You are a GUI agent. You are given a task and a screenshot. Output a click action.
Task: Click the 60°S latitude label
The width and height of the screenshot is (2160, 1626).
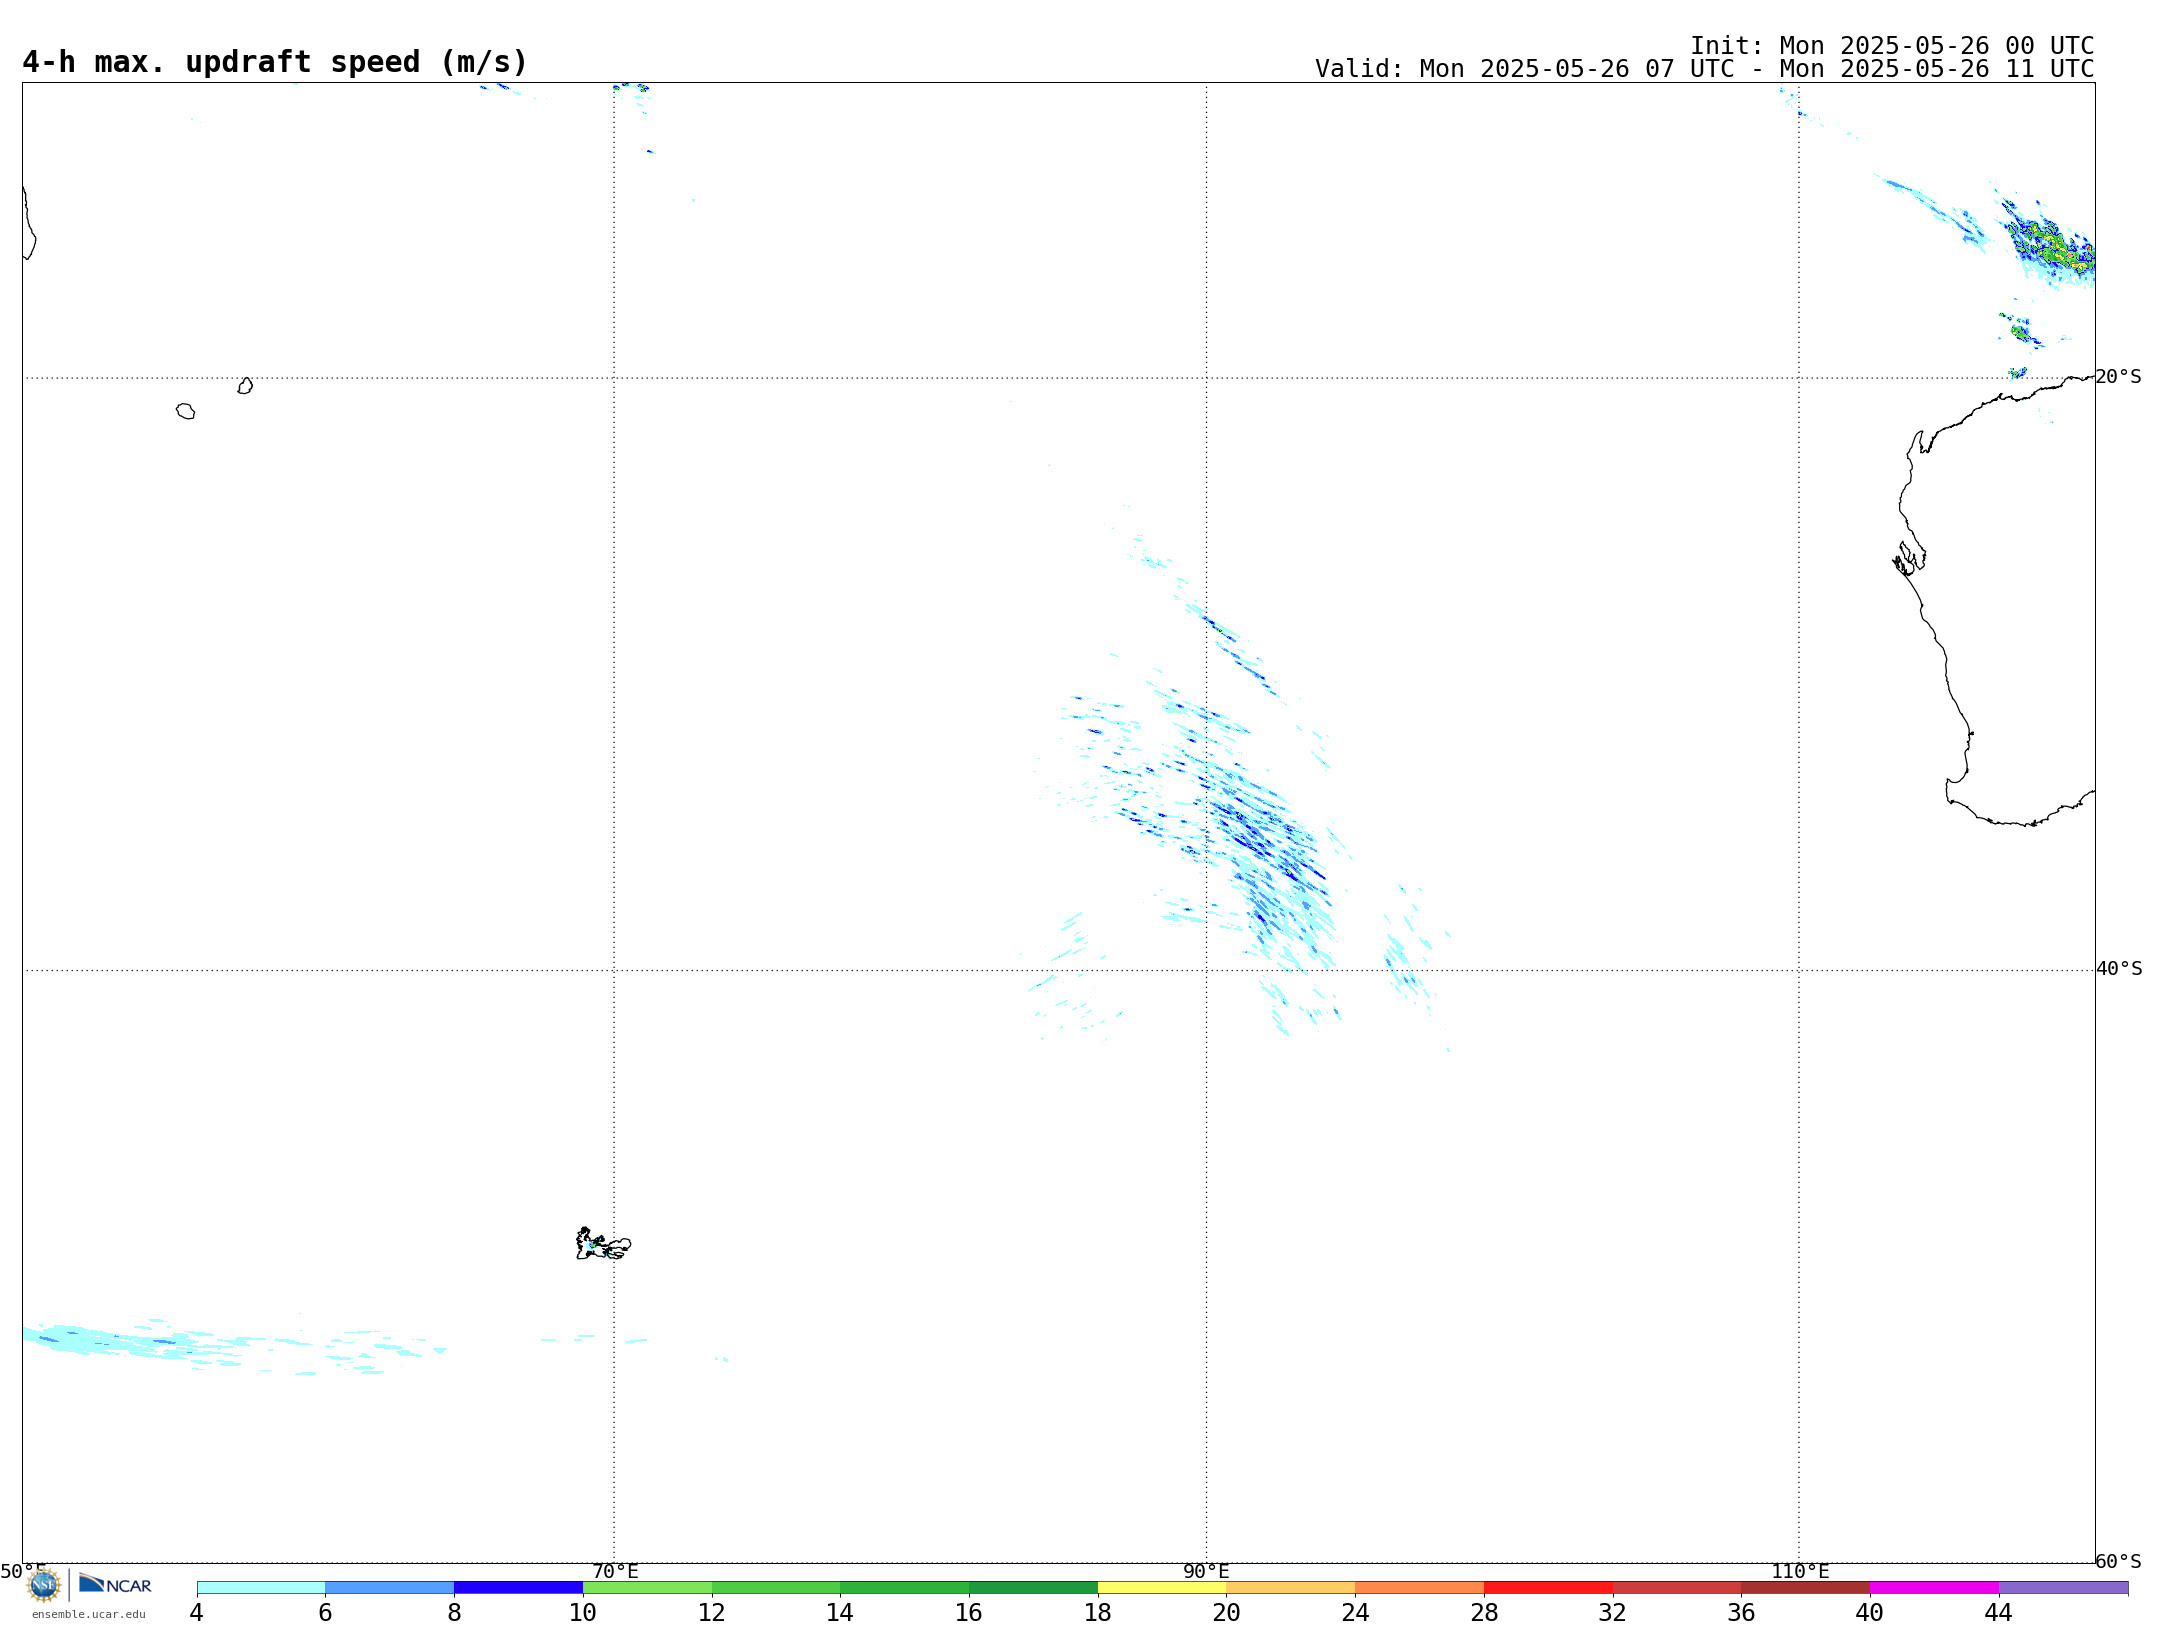coord(2118,1561)
